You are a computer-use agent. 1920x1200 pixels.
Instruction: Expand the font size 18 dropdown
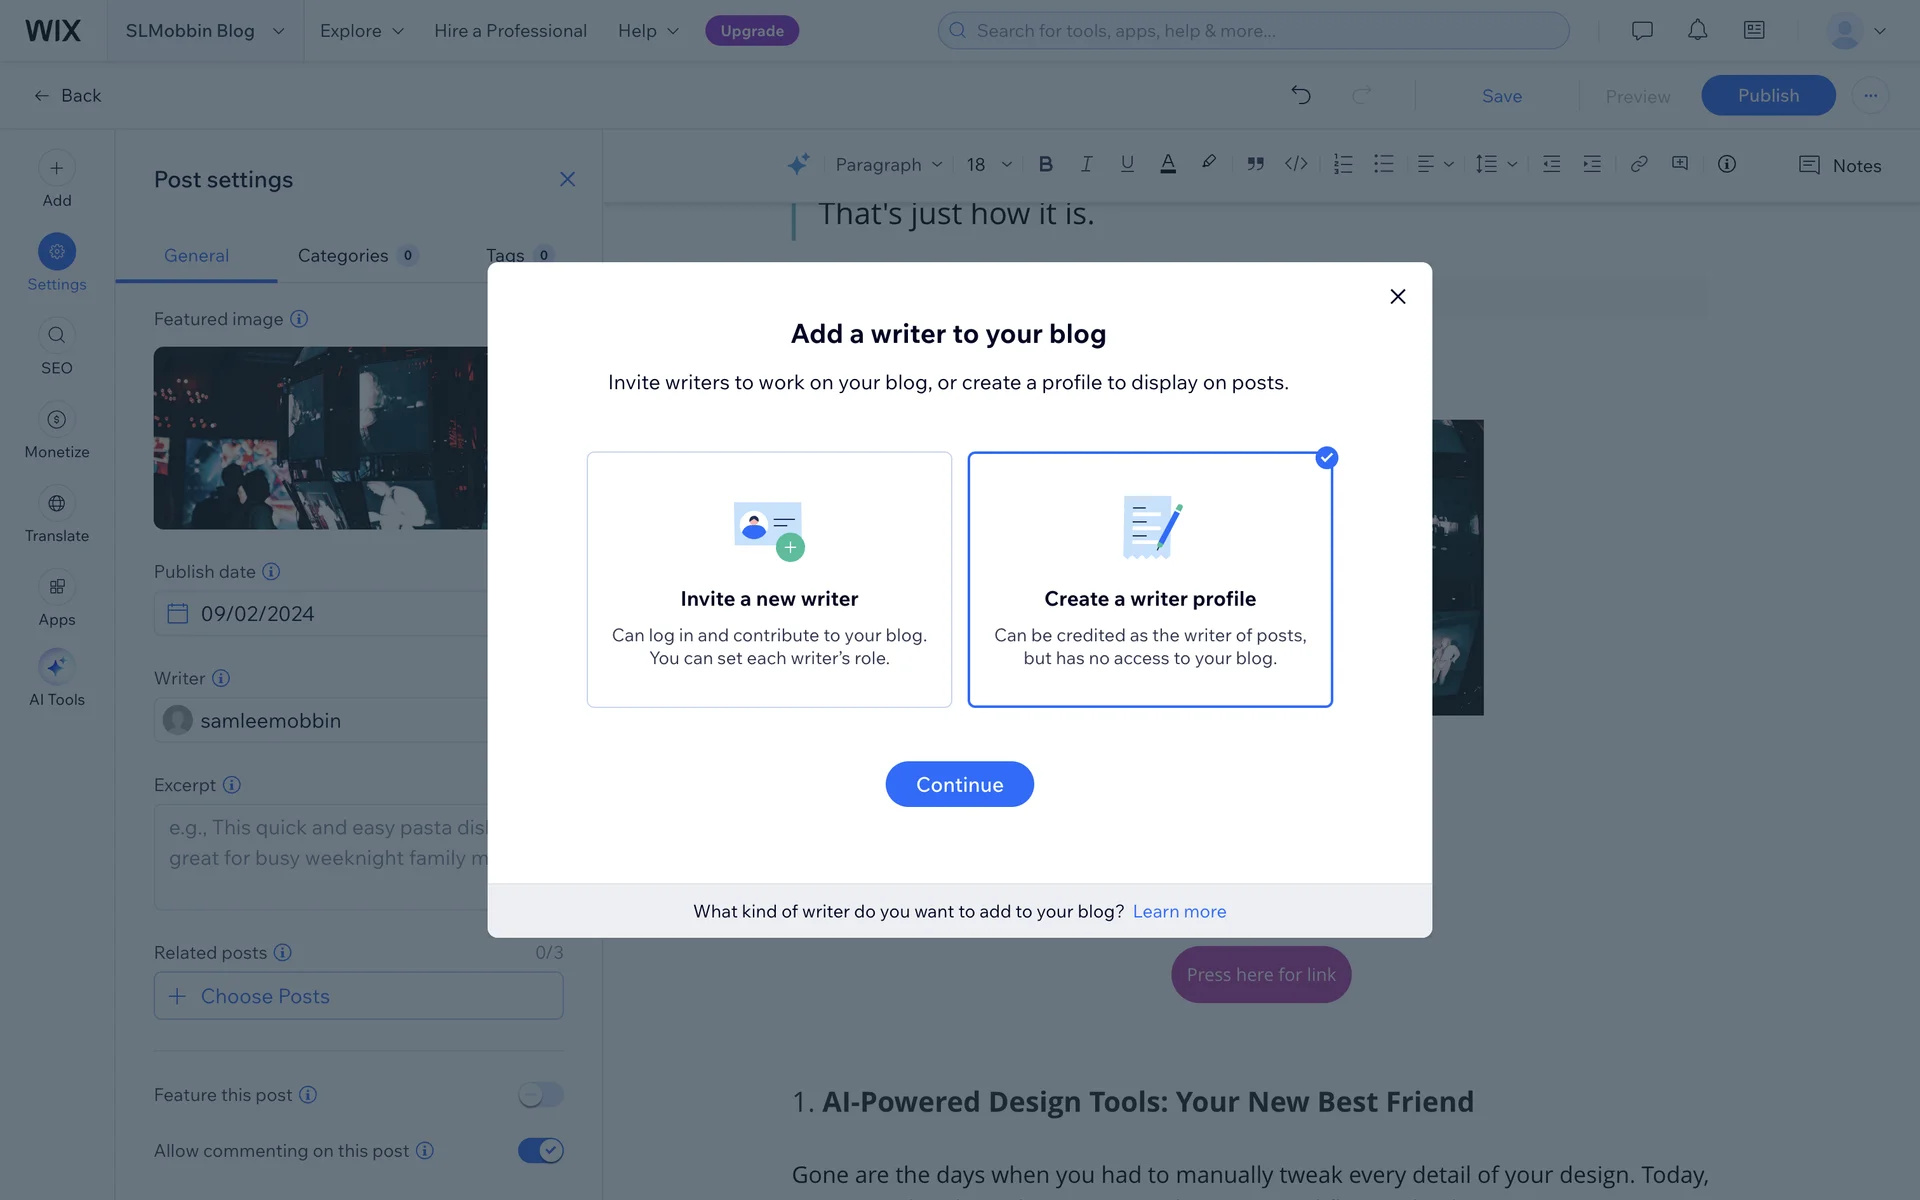coord(989,164)
